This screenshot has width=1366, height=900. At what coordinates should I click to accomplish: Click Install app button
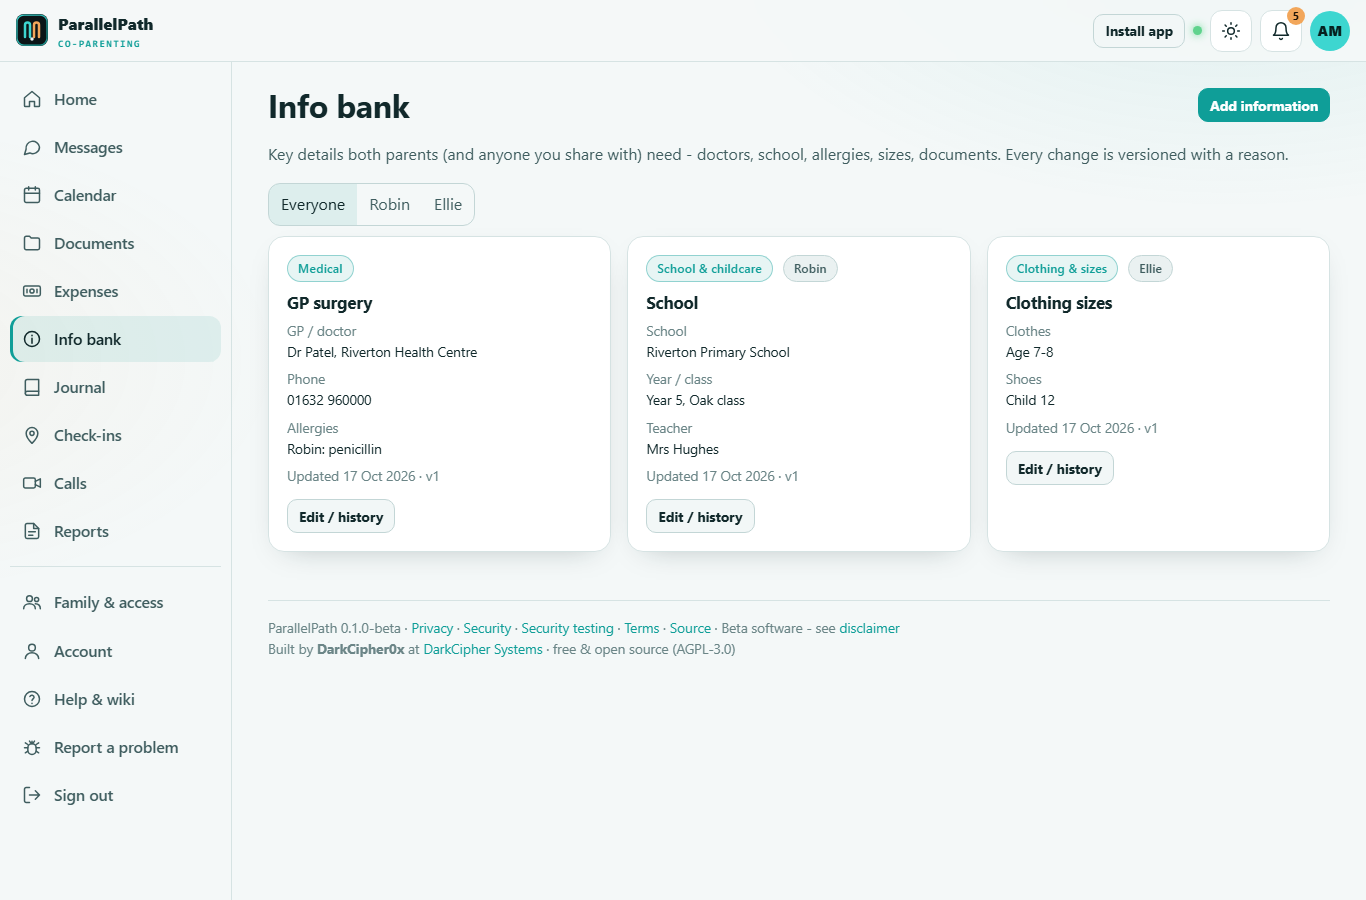click(1139, 31)
